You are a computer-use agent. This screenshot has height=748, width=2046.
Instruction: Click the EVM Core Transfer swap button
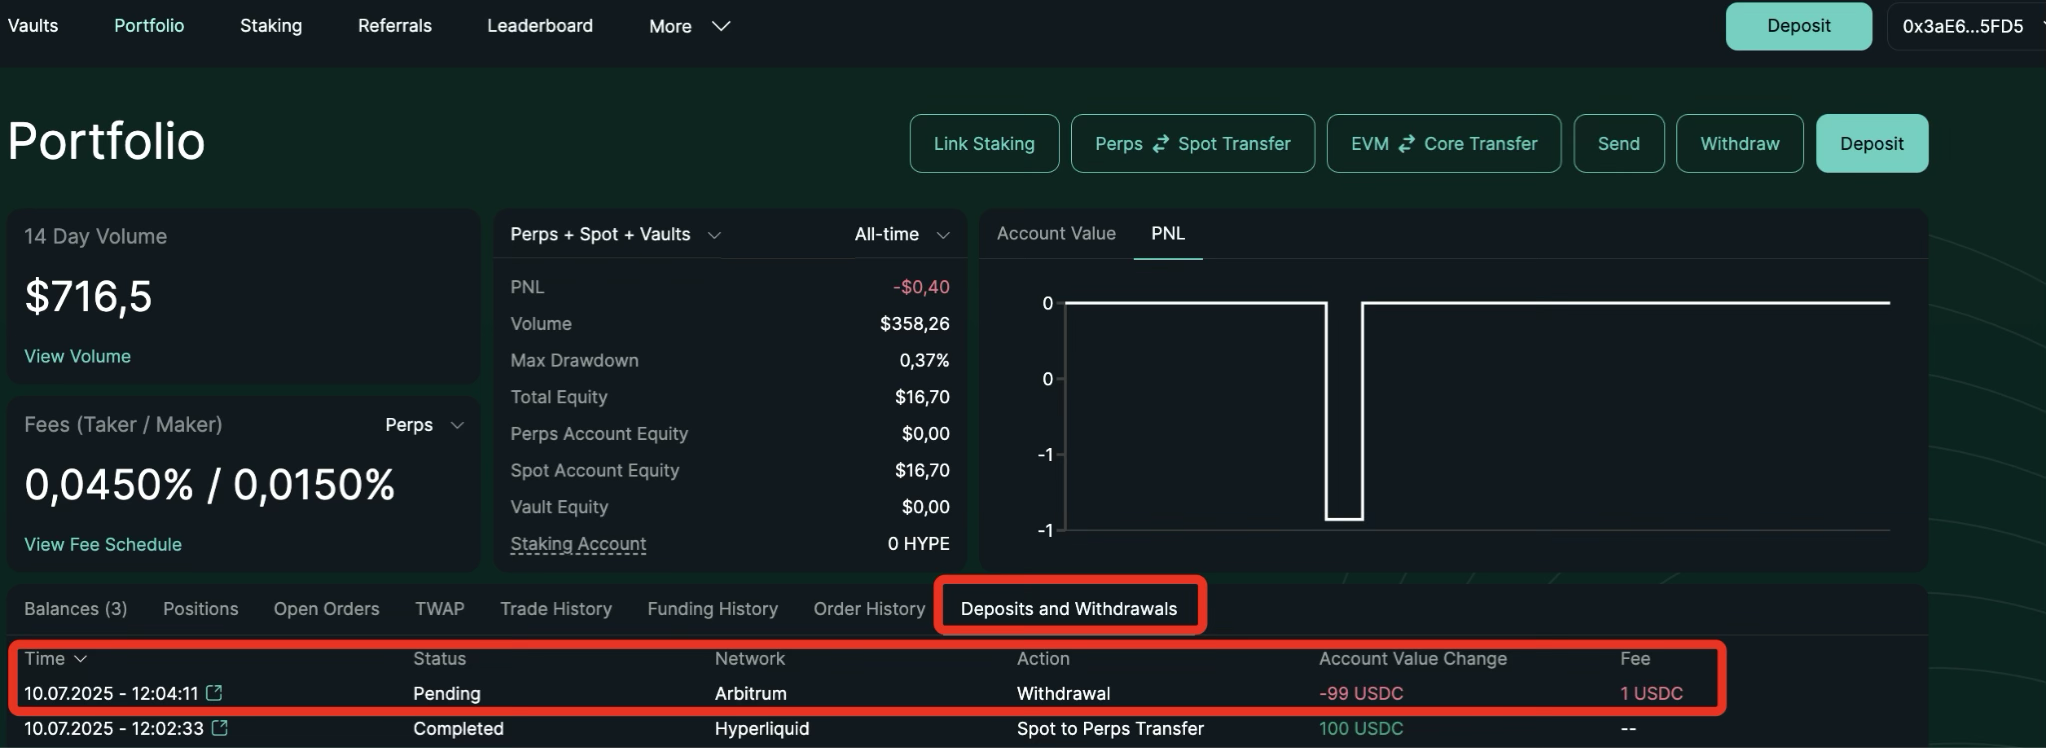point(1443,144)
